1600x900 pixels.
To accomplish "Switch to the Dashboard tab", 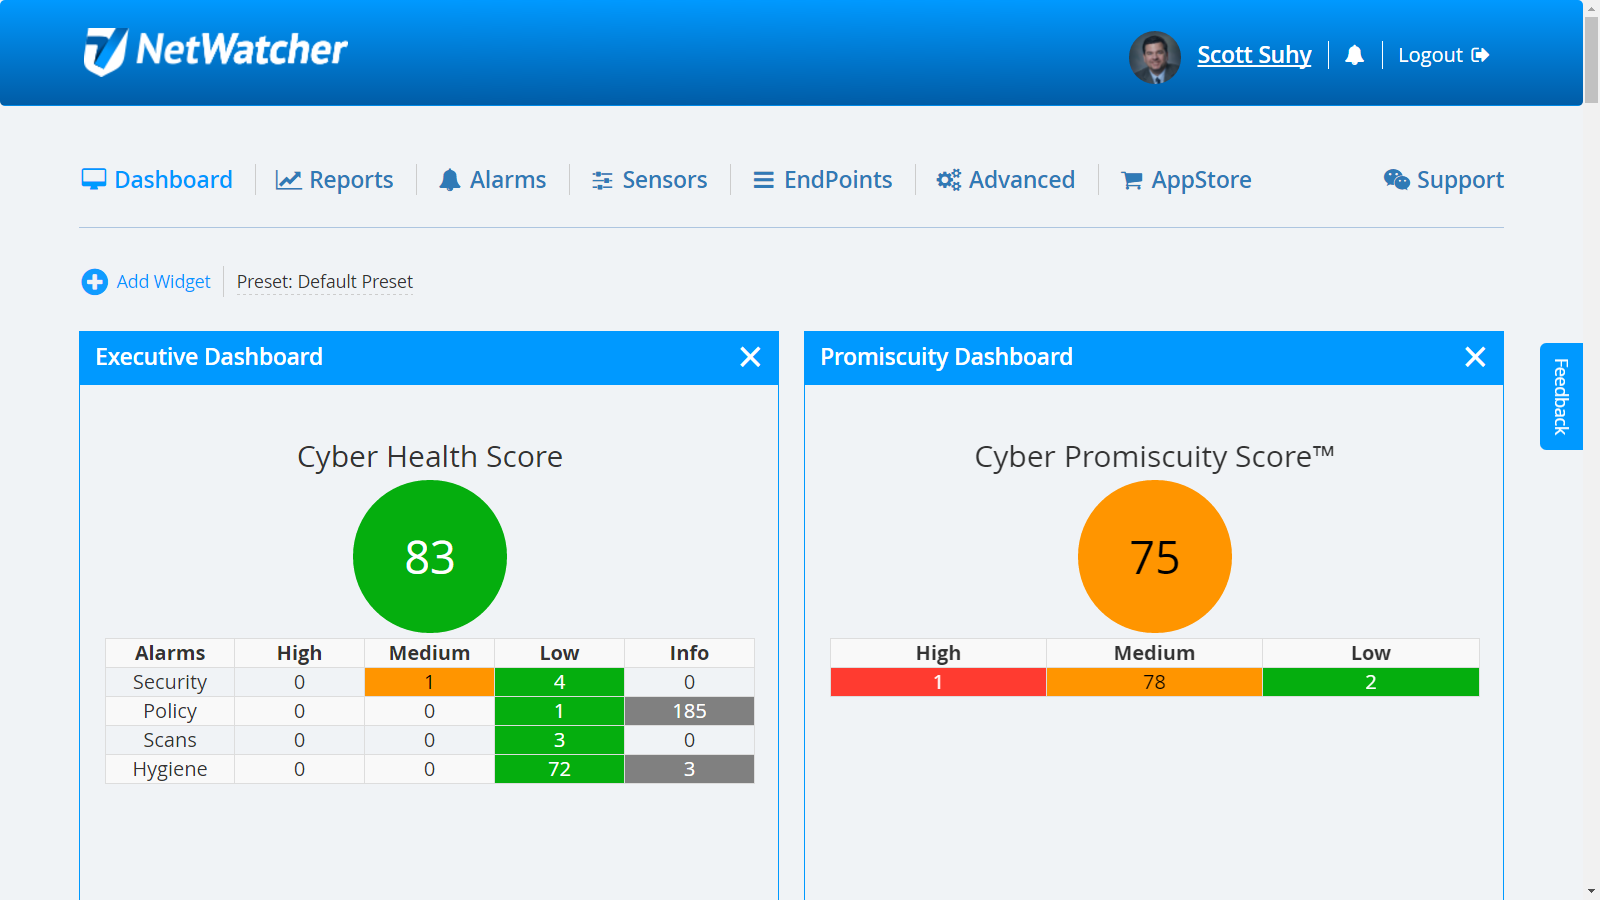I will (157, 179).
